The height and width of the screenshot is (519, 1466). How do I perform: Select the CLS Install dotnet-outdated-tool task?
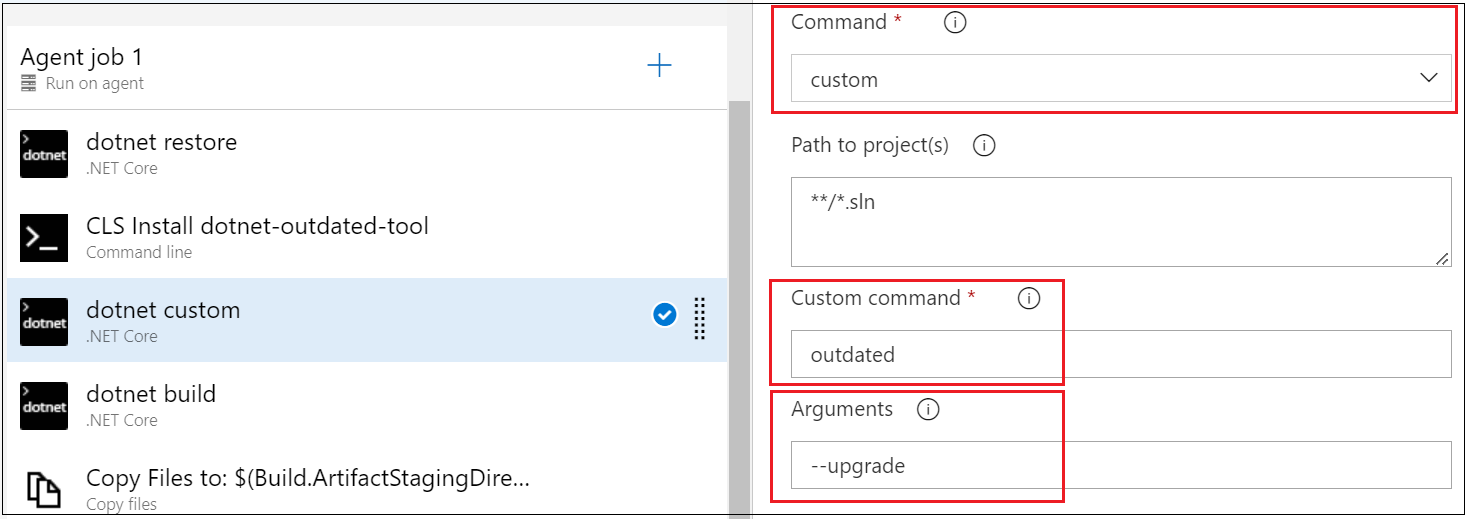coord(367,238)
